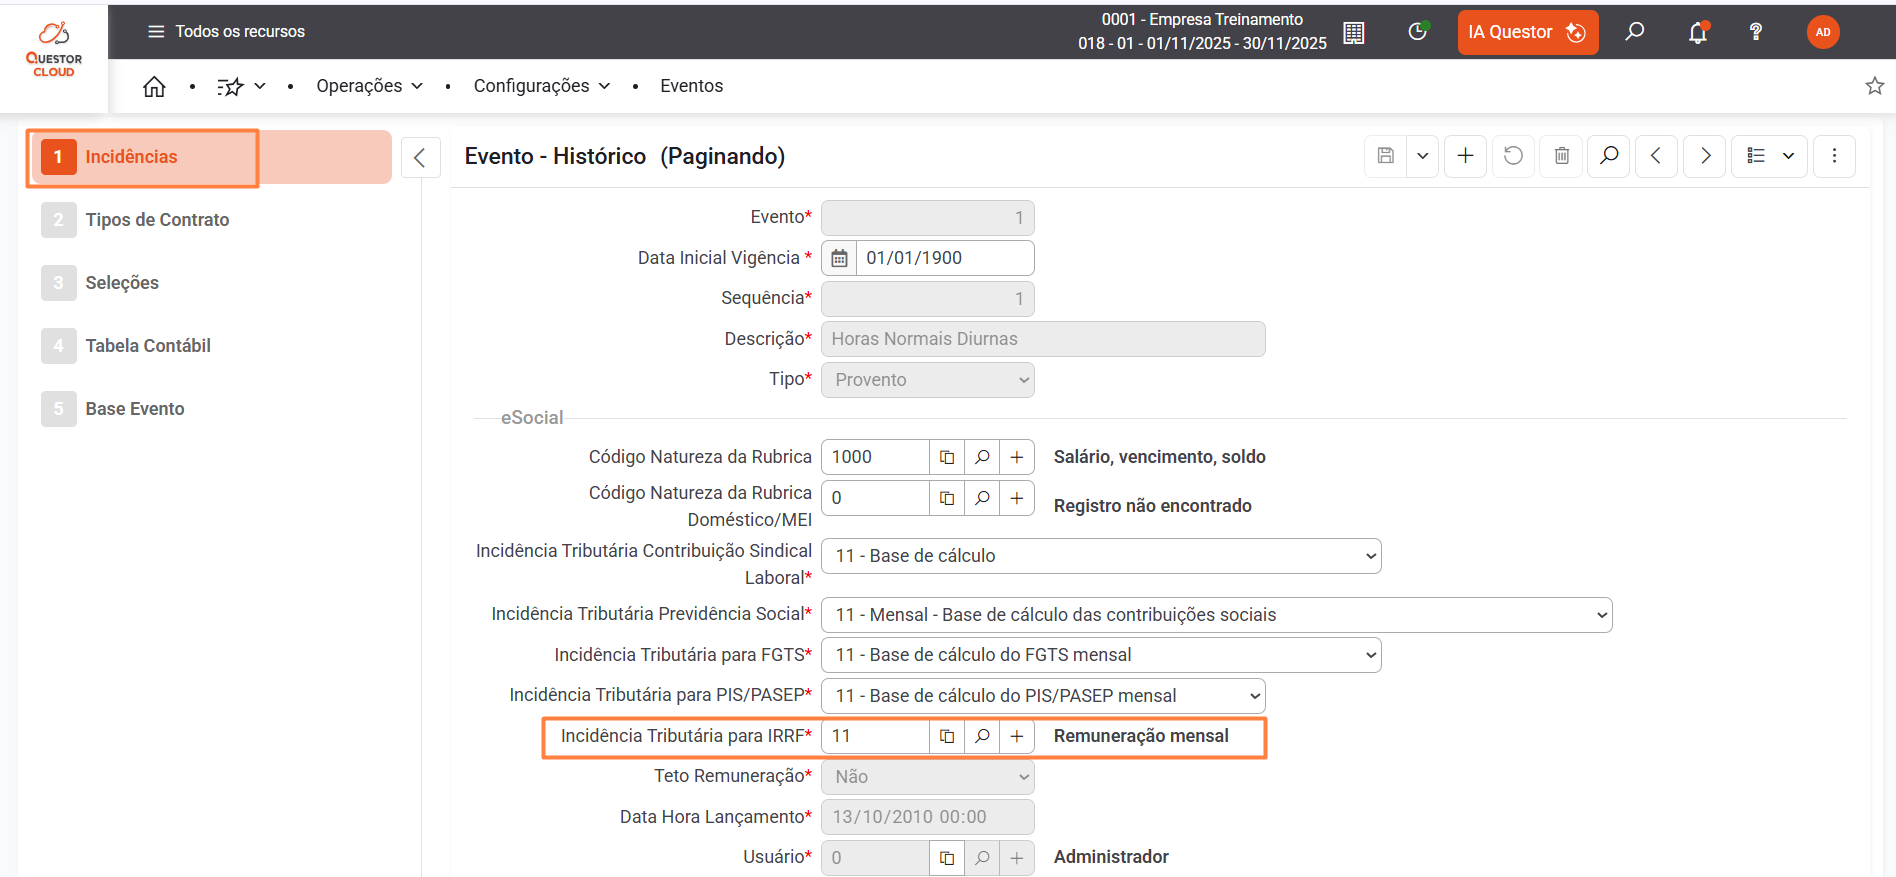Image resolution: width=1896 pixels, height=877 pixels.
Task: Select the Tabela Contábil section
Action: pyautogui.click(x=148, y=346)
